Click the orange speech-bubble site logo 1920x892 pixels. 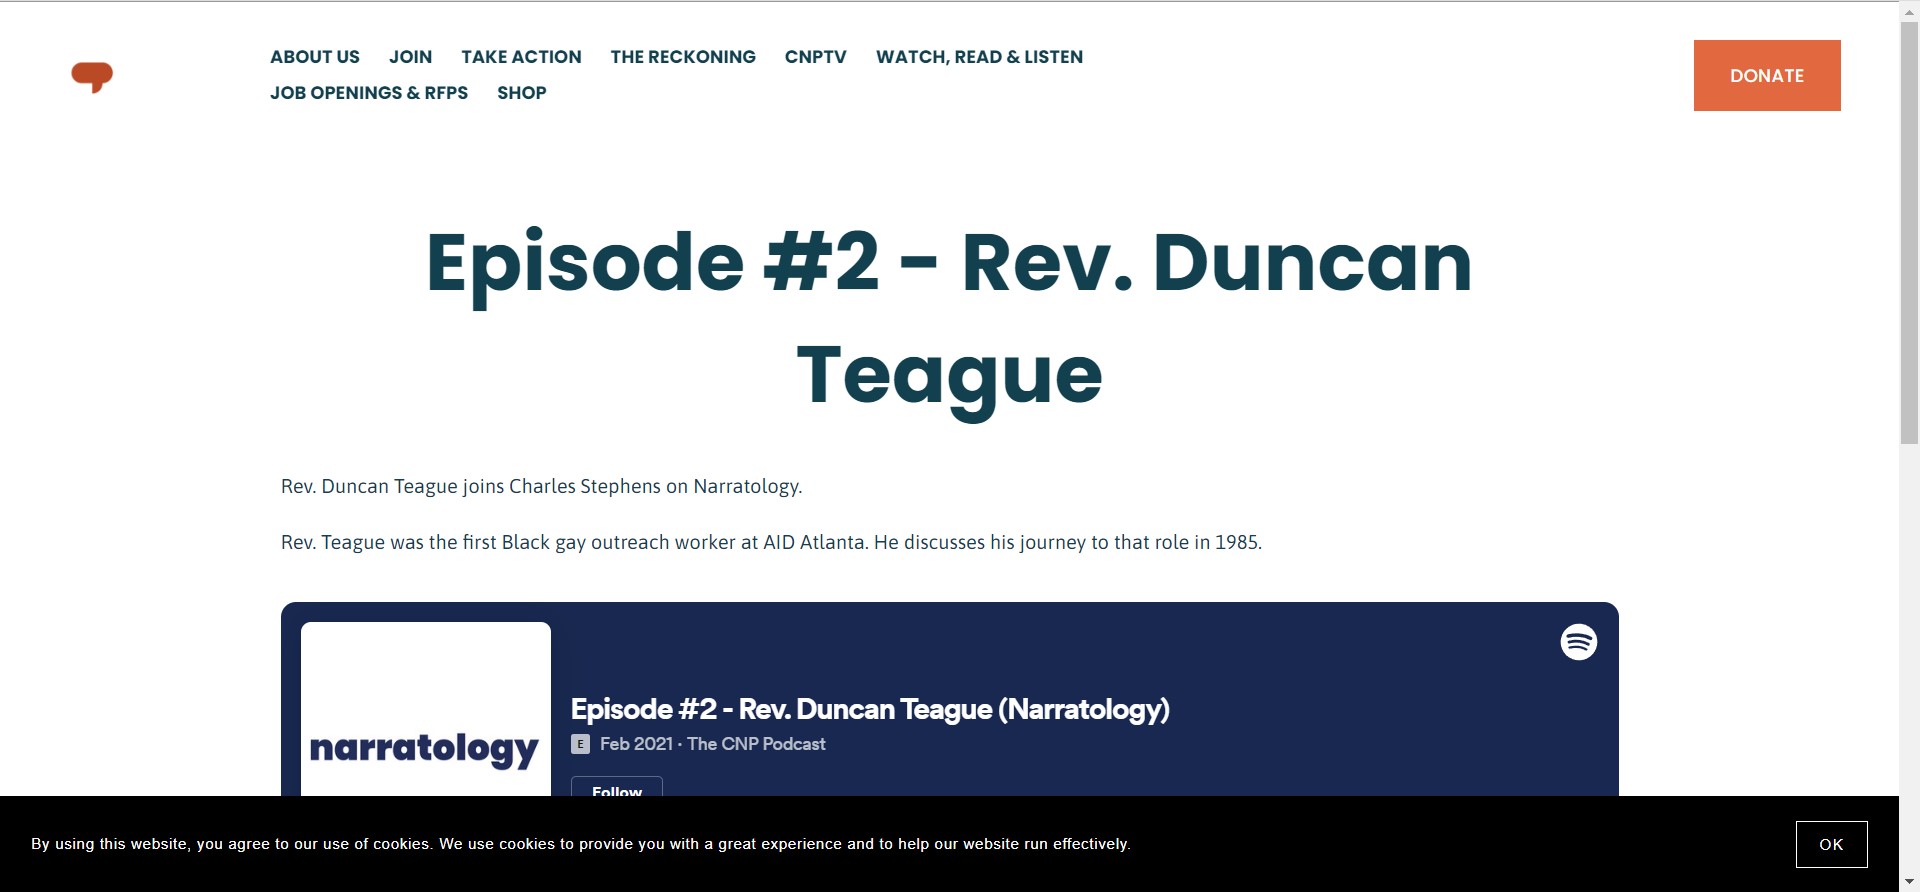coord(92,76)
